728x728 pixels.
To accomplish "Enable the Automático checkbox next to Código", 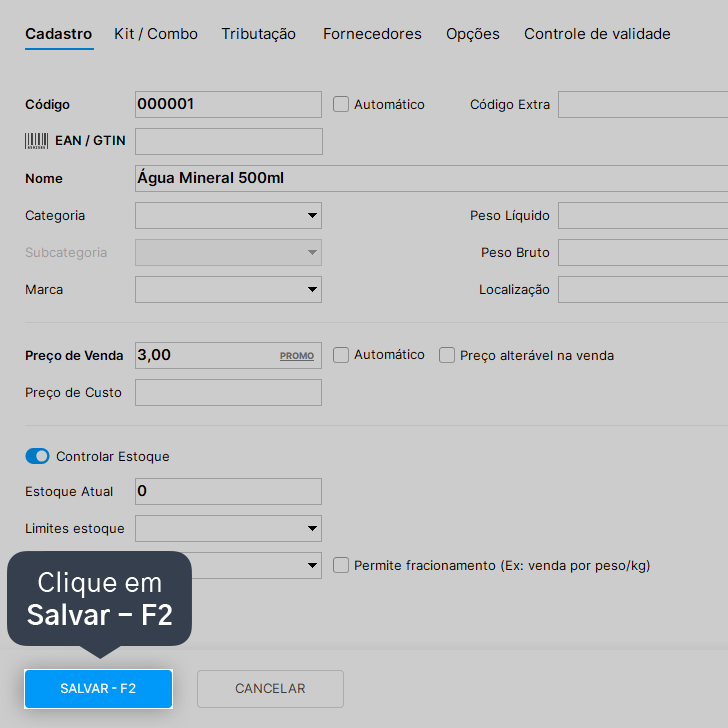I will pos(341,104).
